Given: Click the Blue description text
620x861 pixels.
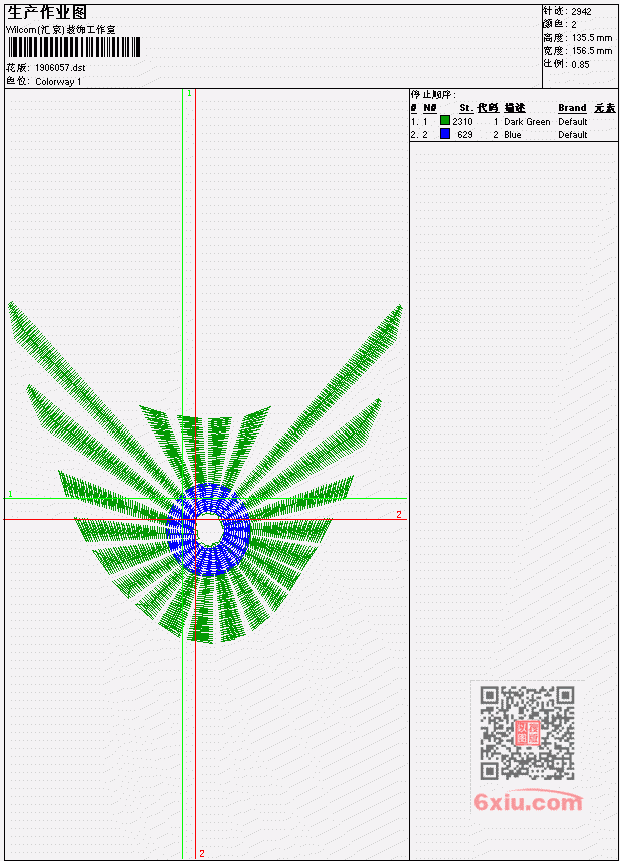Looking at the screenshot, I should (512, 135).
